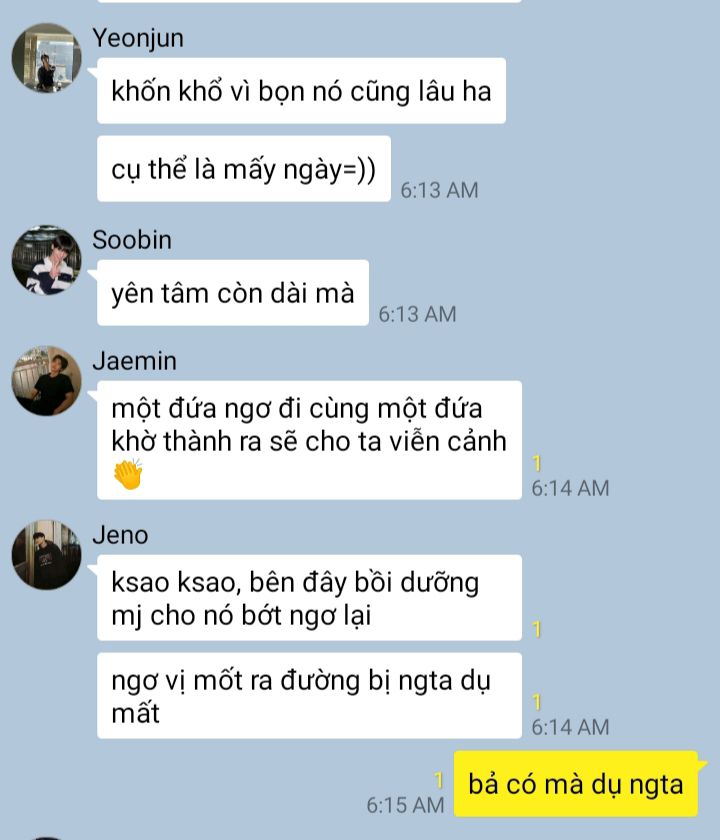Tap the 'ngơ vị mốt ra đường' bubble

pyautogui.click(x=309, y=696)
